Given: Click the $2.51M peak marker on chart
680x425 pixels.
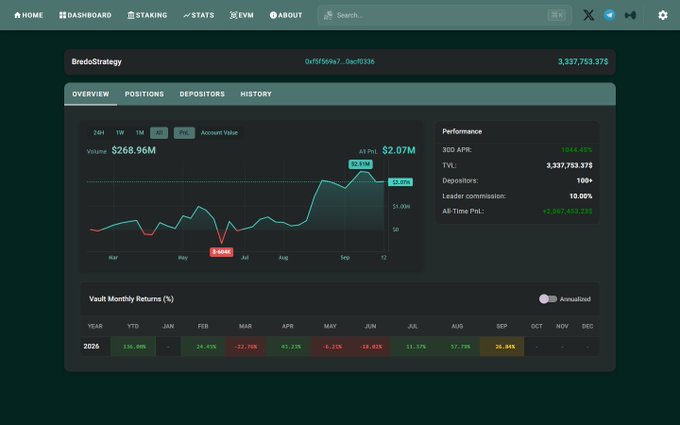Looking at the screenshot, I should pos(360,164).
